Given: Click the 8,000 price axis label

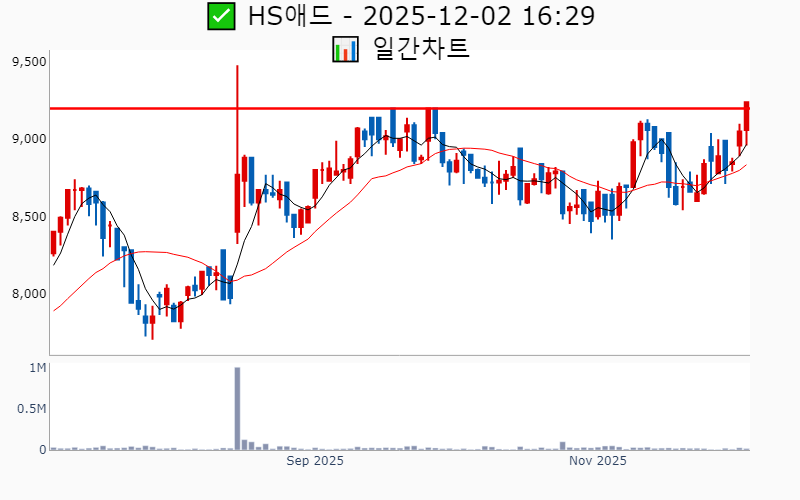Looking at the screenshot, I should click(x=29, y=293).
